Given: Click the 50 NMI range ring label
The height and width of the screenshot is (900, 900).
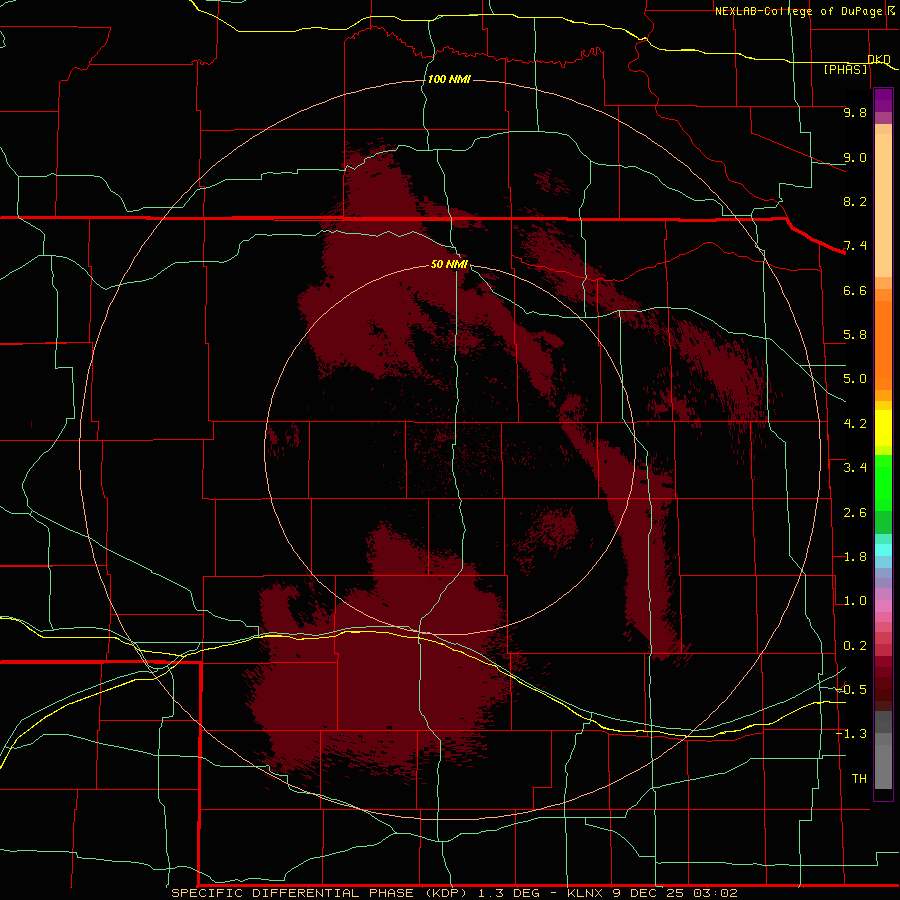Looking at the screenshot, I should (x=449, y=264).
